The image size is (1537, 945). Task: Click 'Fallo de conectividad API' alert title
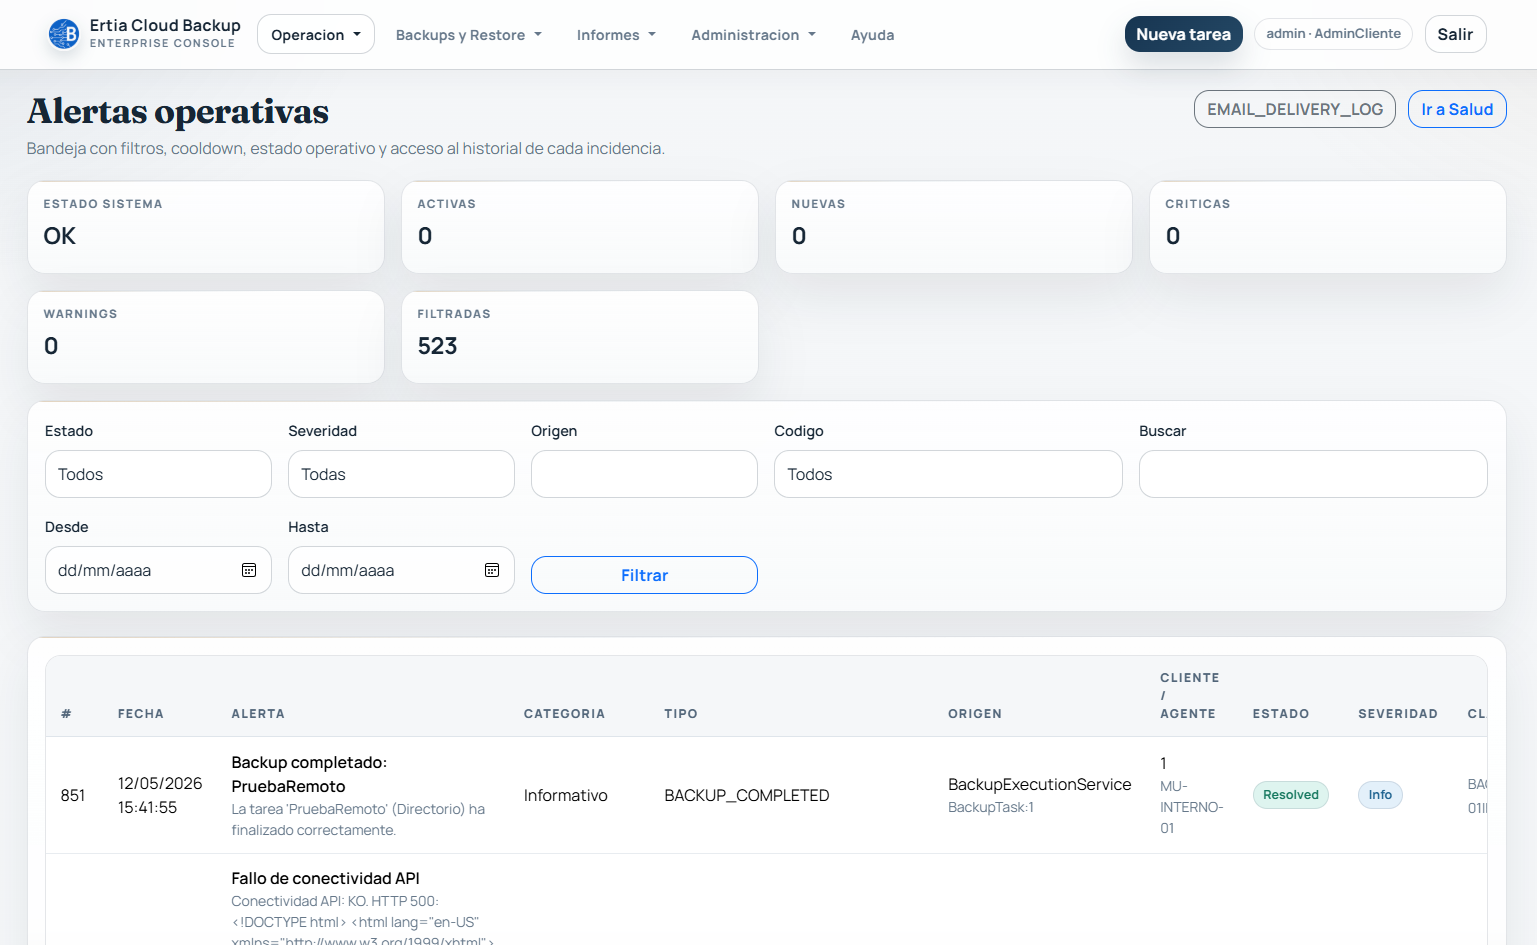326,878
